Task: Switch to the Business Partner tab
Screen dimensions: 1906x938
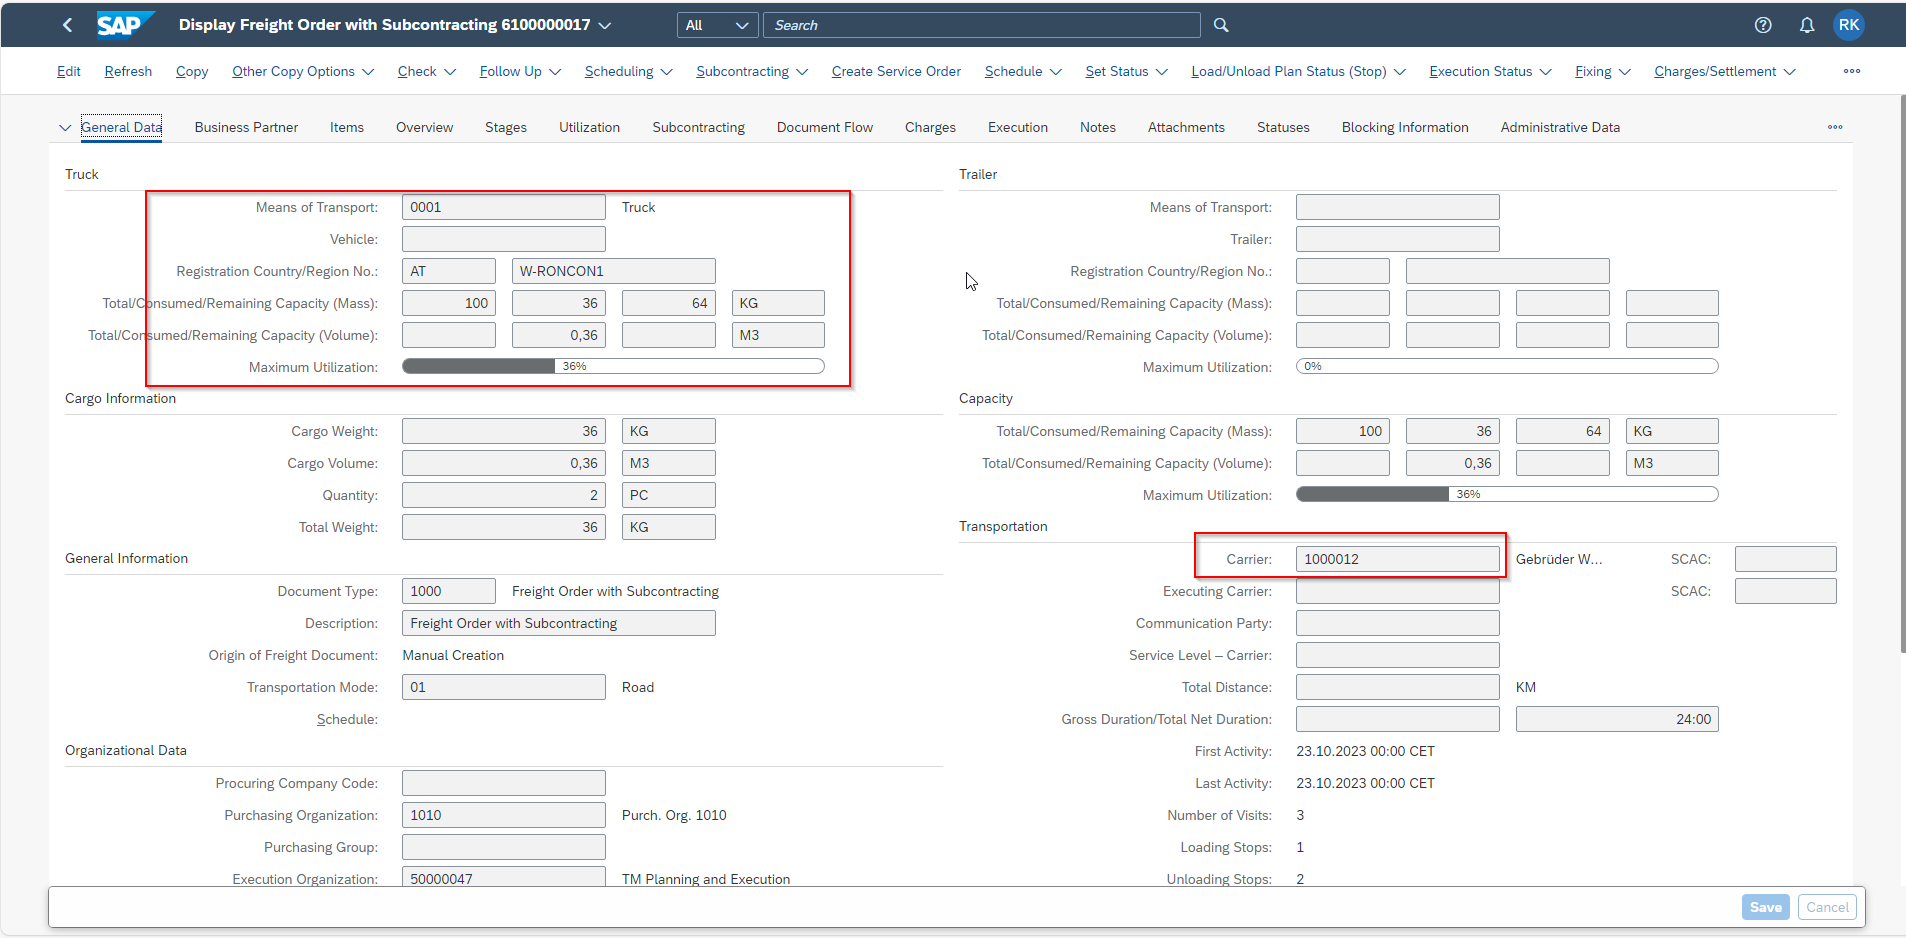Action: point(246,127)
